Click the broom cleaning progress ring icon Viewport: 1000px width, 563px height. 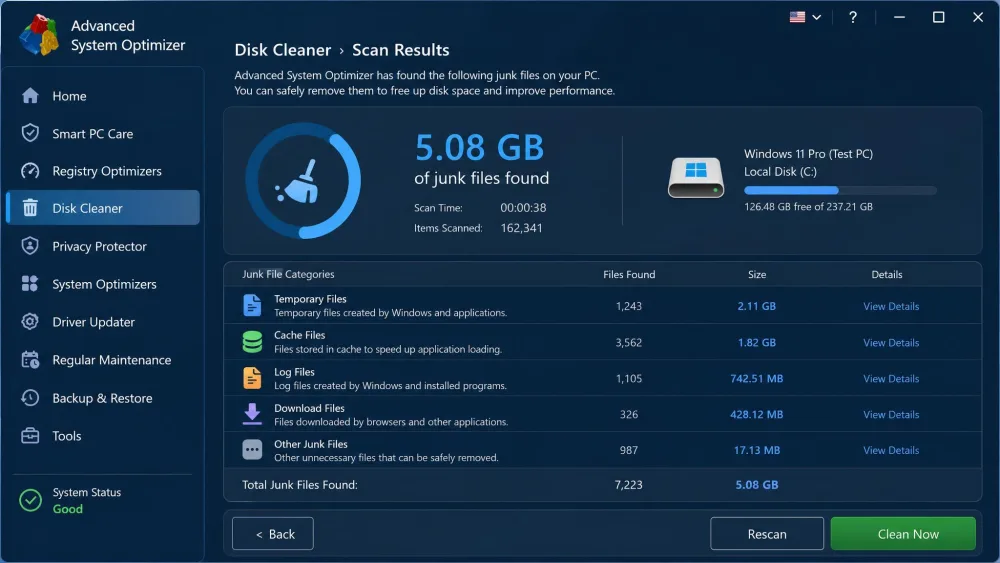pyautogui.click(x=303, y=180)
